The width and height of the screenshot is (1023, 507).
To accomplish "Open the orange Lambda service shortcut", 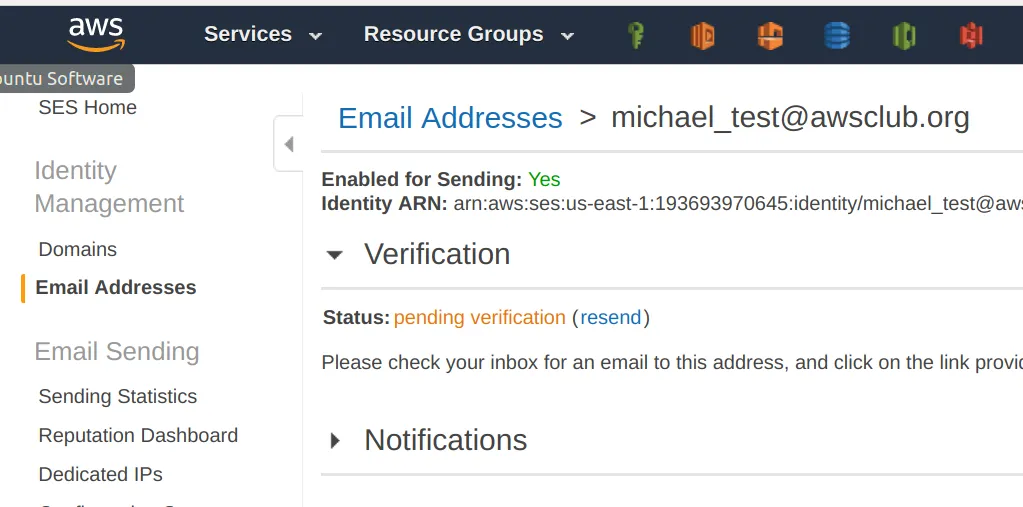I will pyautogui.click(x=703, y=35).
